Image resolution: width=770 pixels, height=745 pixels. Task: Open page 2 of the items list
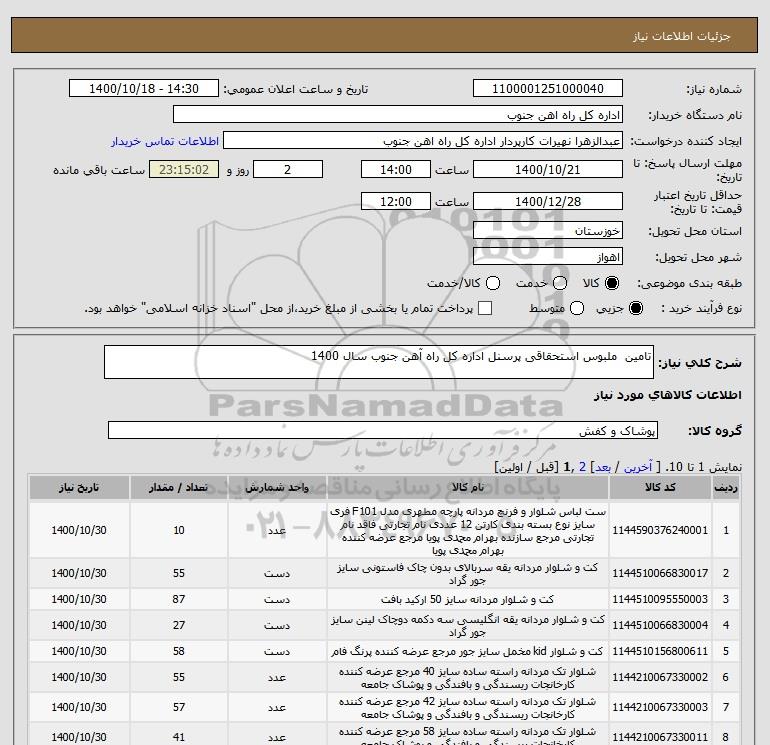pyautogui.click(x=582, y=467)
